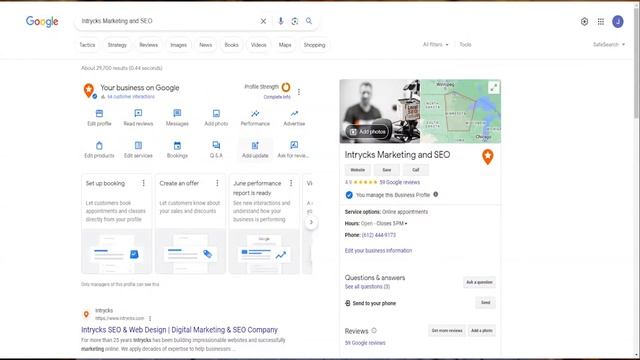Open customer interactions link
640x360 pixels.
click(131, 97)
